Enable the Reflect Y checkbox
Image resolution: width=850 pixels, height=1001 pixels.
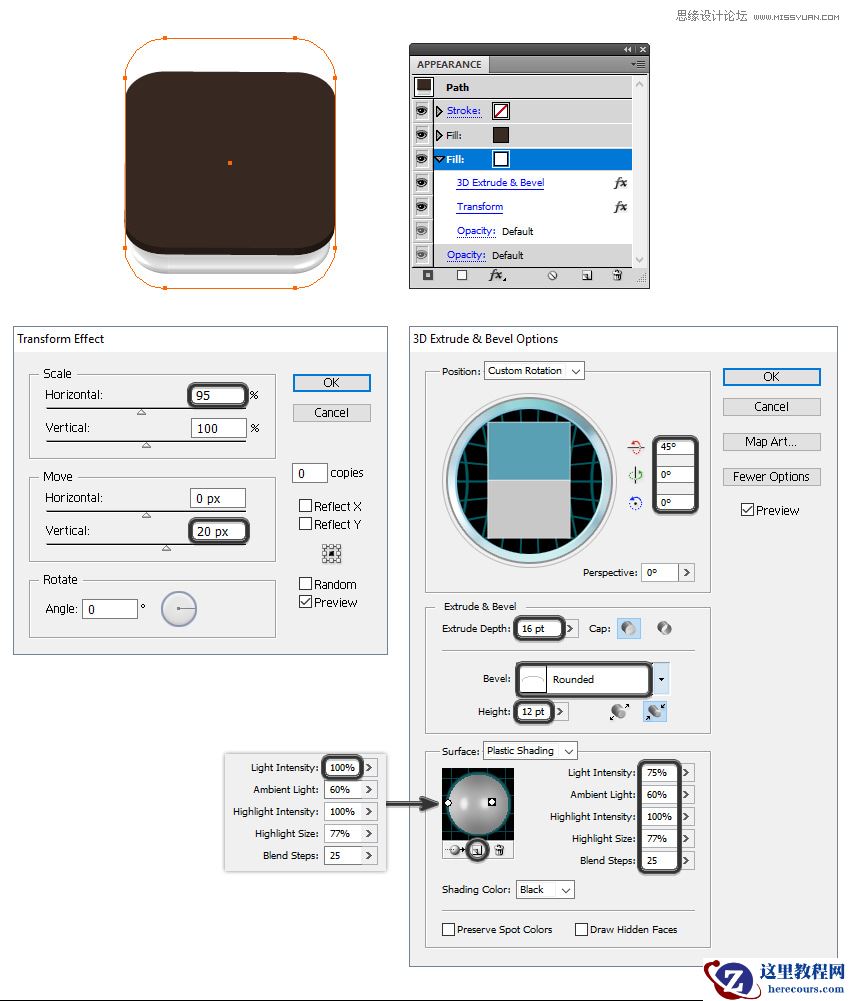[305, 524]
